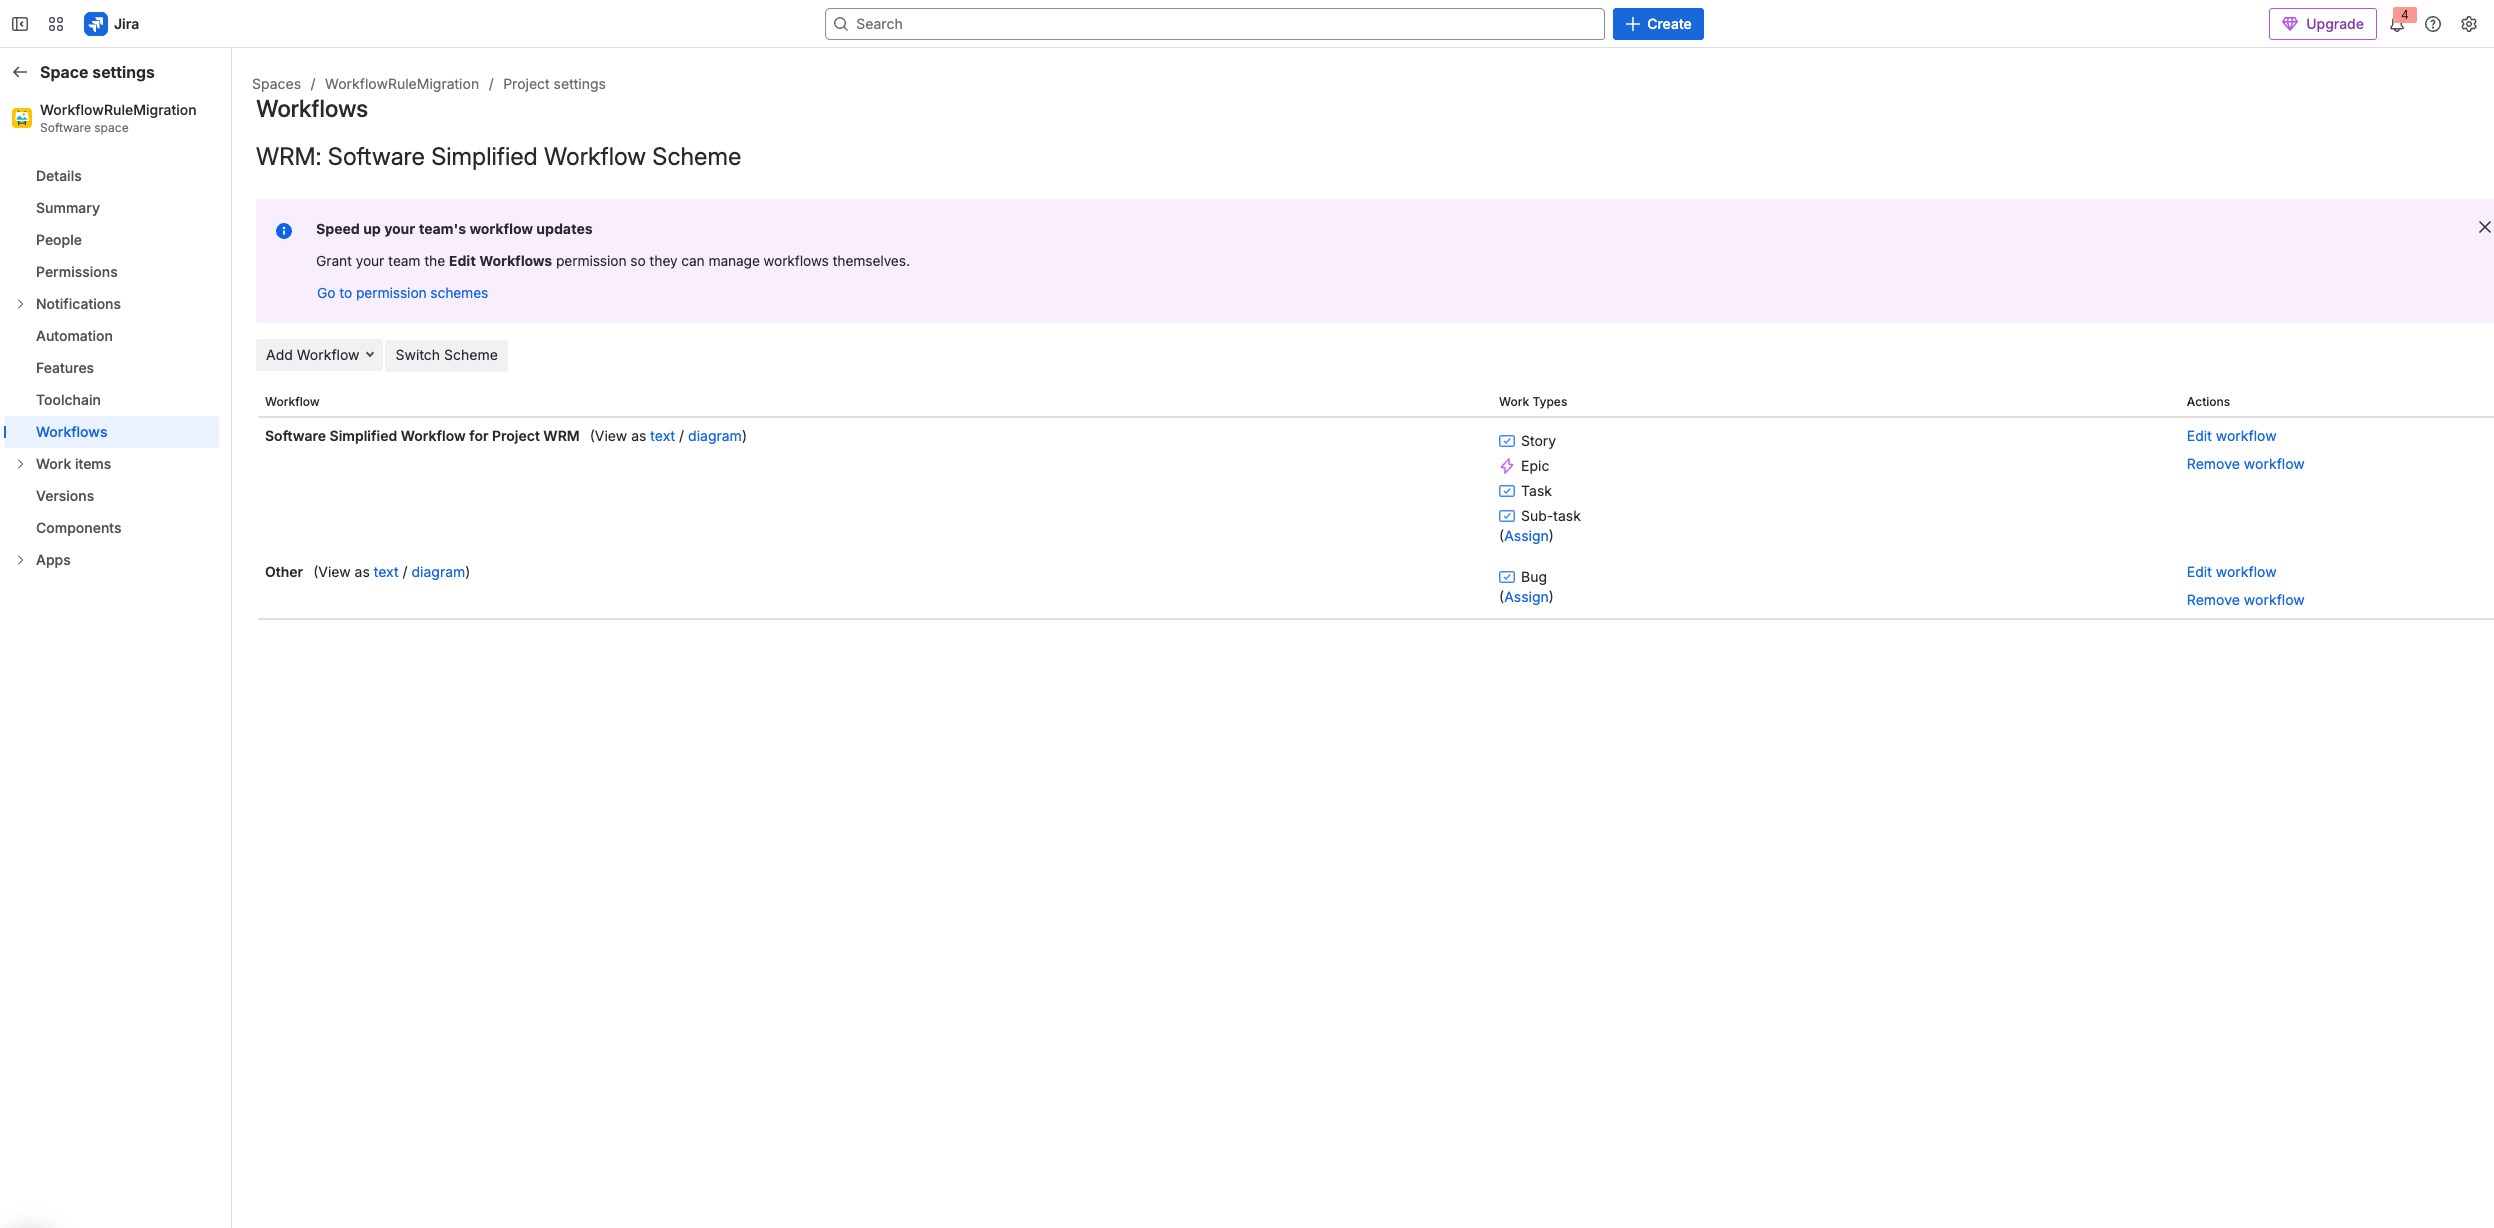Click the WorkflowRuleMigration space avatar

21,117
